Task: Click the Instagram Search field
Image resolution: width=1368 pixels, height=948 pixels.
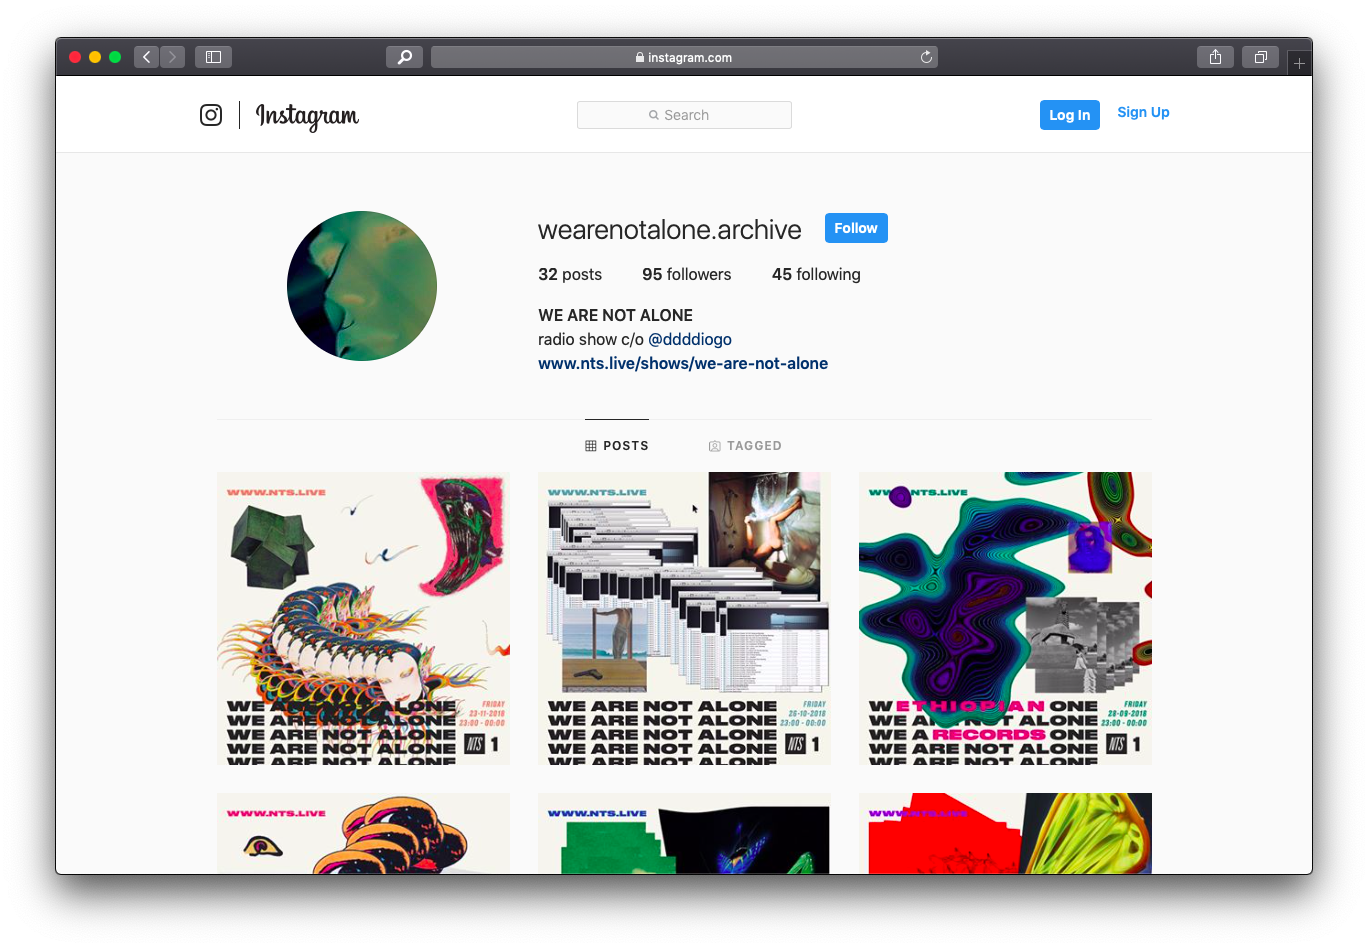Action: (684, 115)
